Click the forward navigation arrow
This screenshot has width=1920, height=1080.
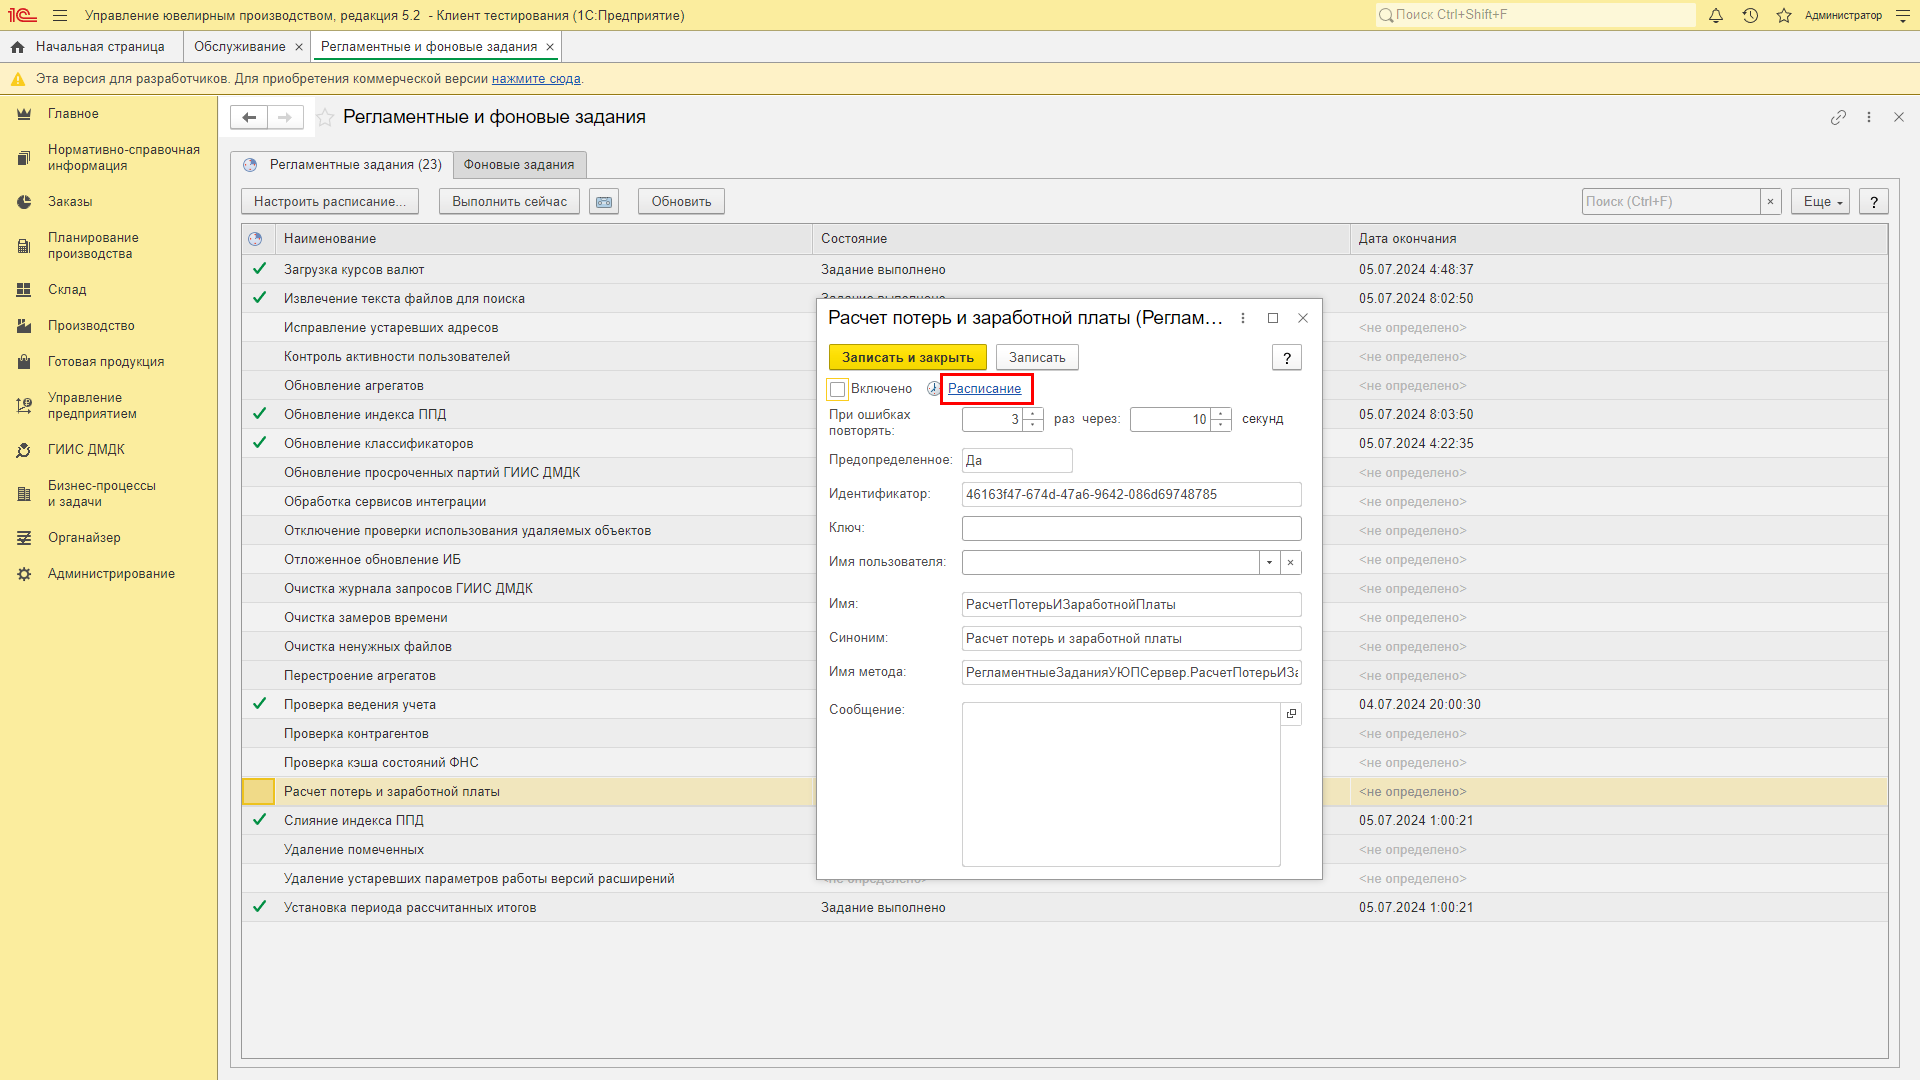click(x=285, y=118)
